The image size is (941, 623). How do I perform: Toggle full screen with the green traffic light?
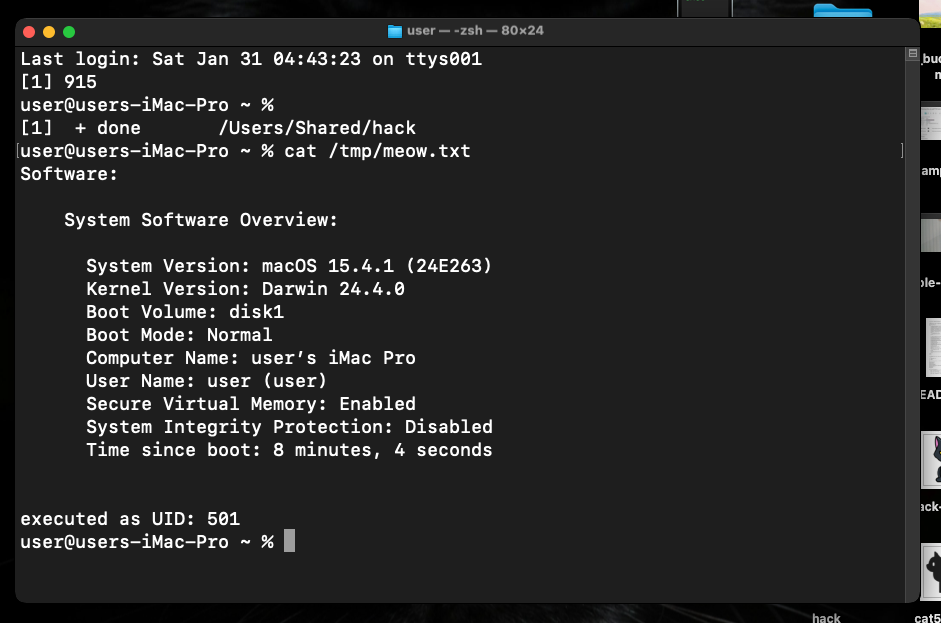[68, 31]
